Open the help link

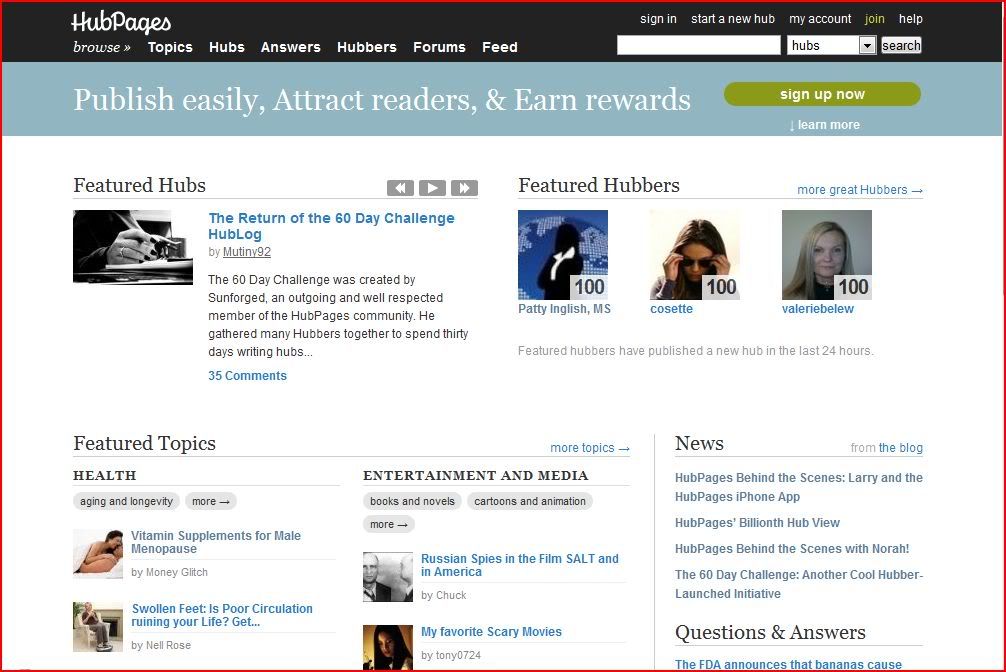pos(910,19)
